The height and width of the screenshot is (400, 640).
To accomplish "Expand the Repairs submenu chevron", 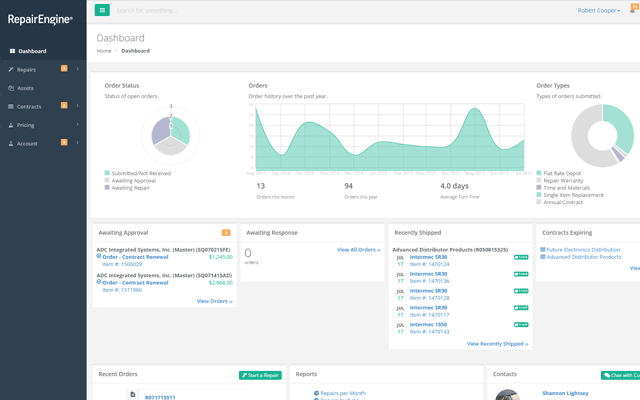I will 78,69.
